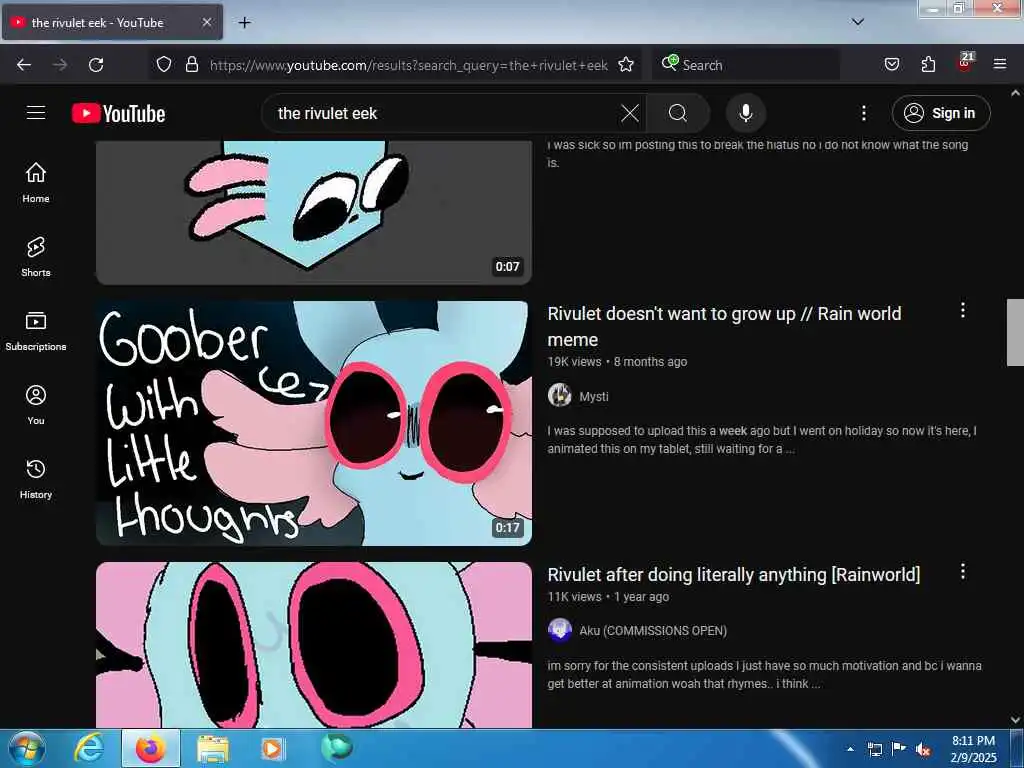Open options for 'Rivulet after doing literally anything'
The height and width of the screenshot is (768, 1024).
[963, 571]
